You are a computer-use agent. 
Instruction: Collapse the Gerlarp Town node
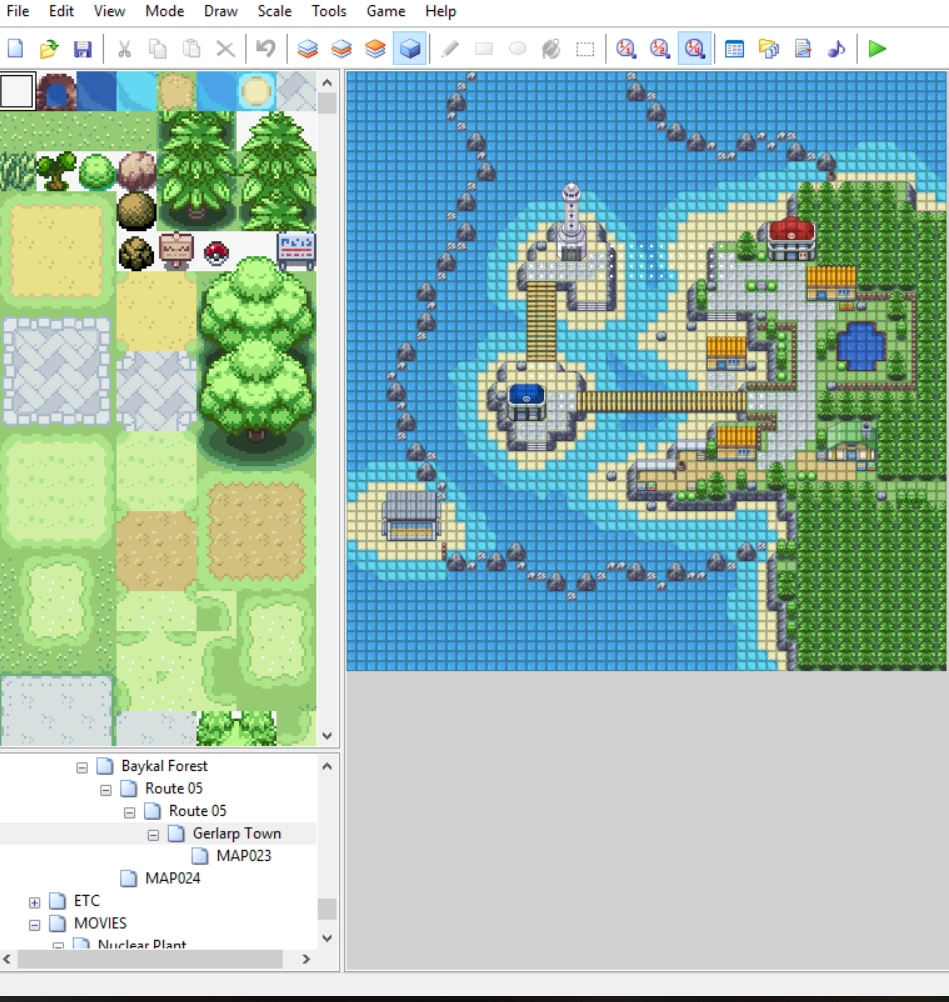click(x=153, y=835)
